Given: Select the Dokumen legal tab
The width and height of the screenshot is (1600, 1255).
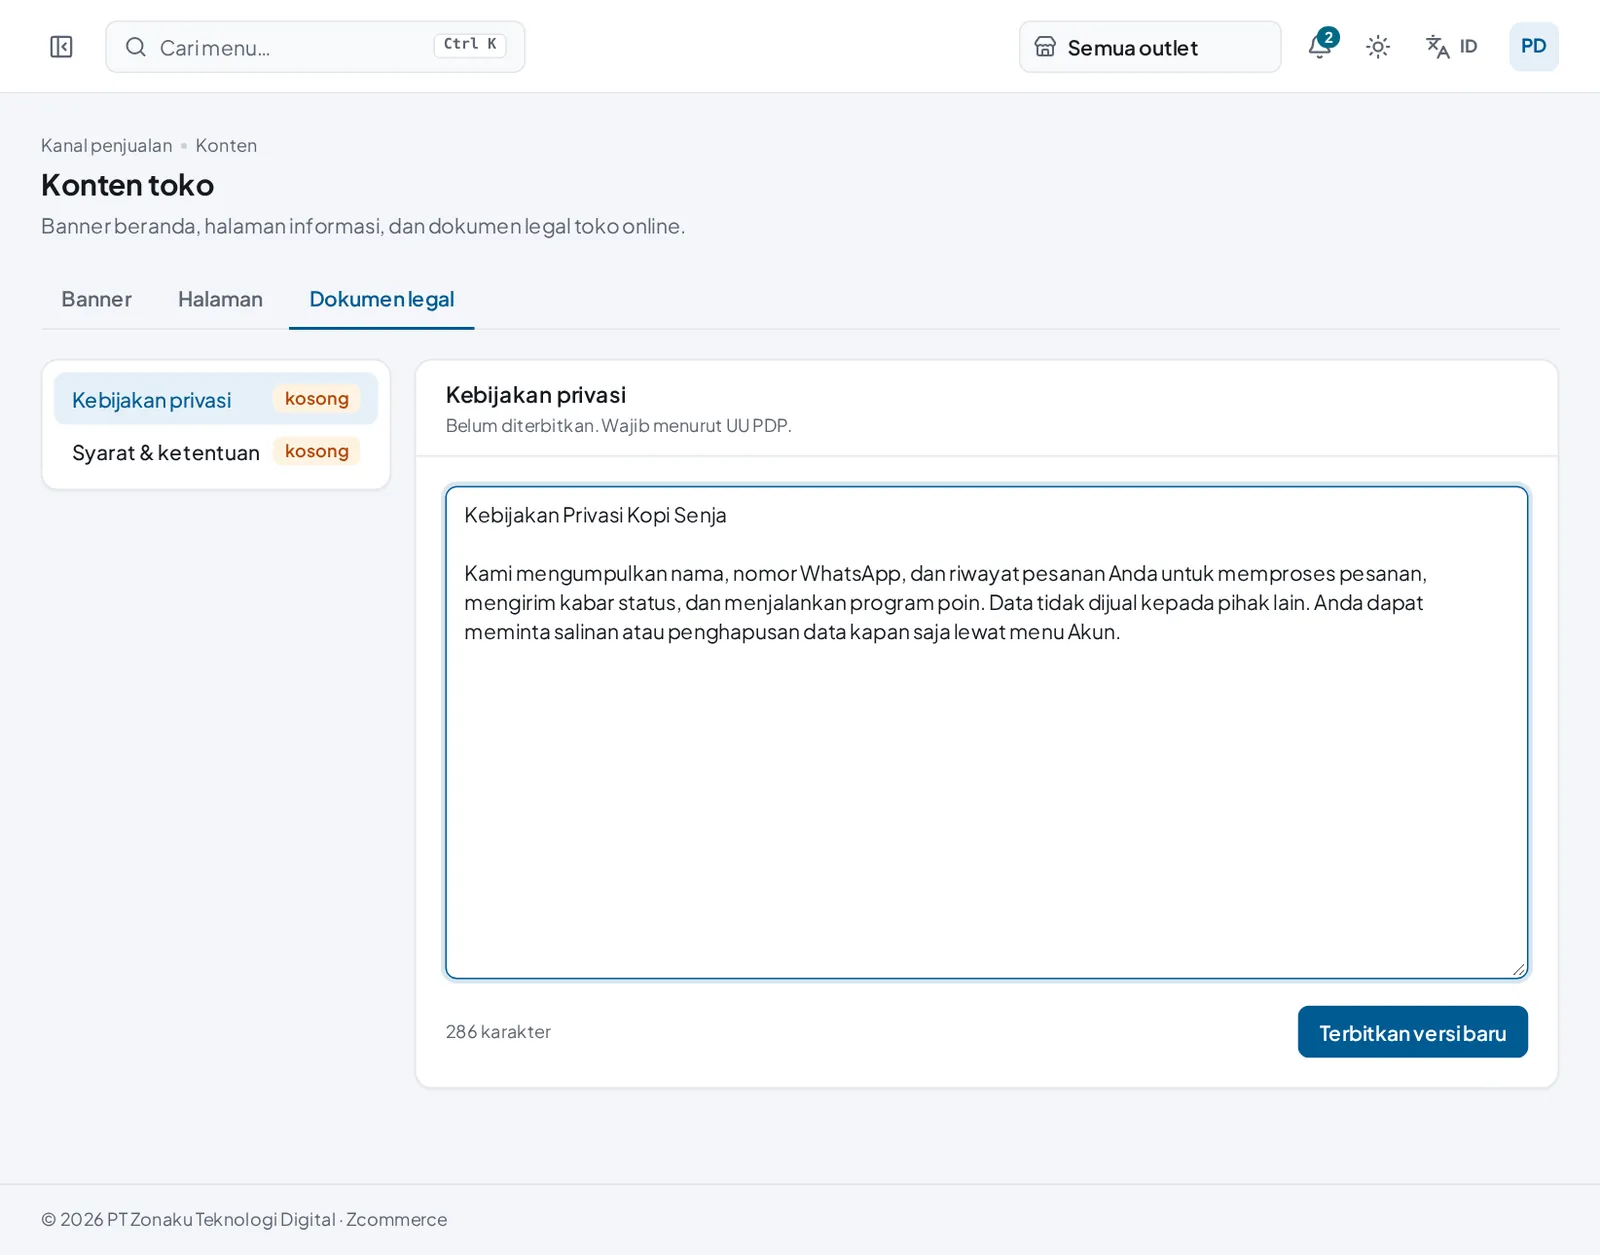Looking at the screenshot, I should [381, 299].
